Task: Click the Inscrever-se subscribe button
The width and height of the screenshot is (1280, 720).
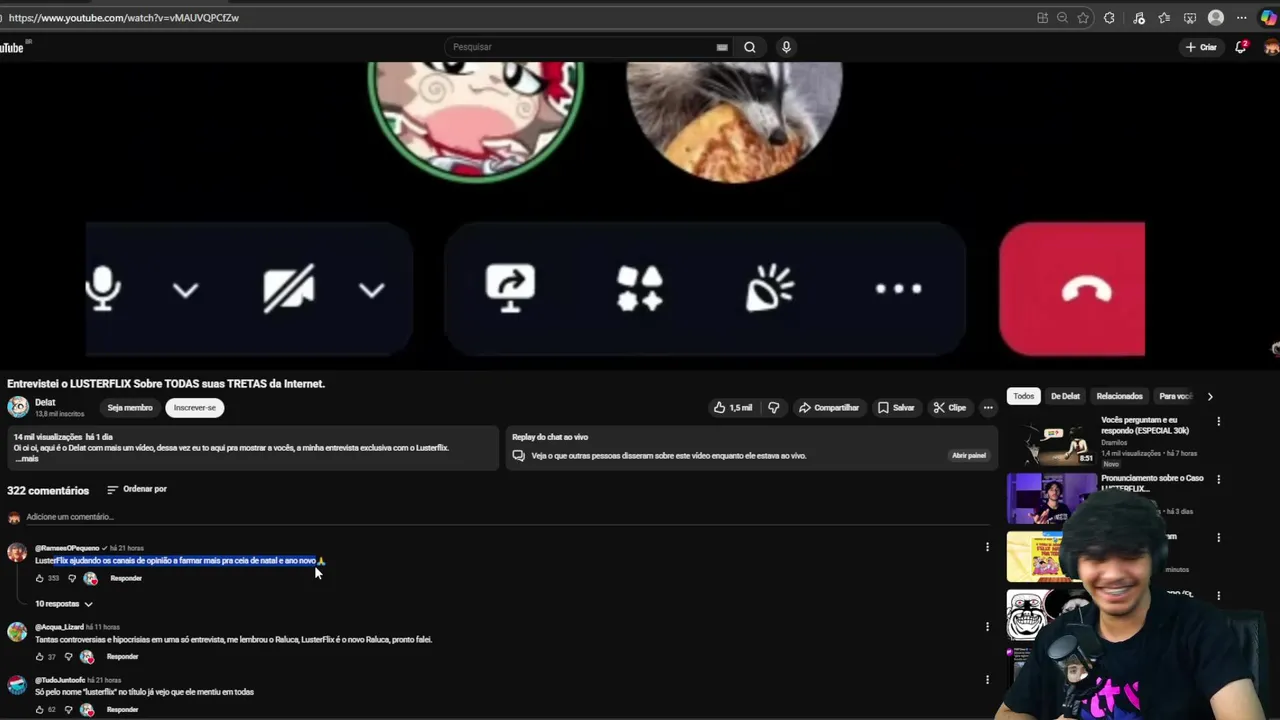Action: click(x=194, y=408)
